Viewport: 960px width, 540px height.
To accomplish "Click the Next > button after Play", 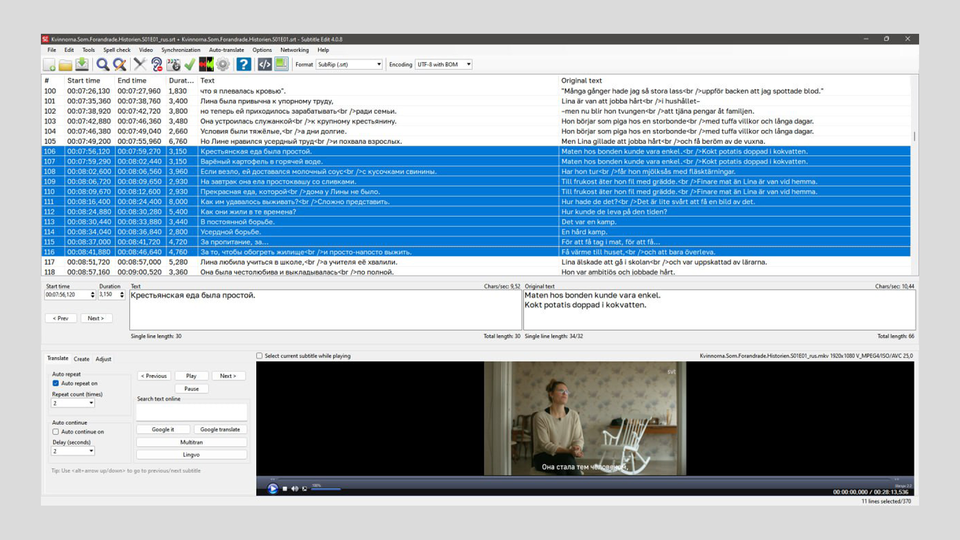I will tap(228, 376).
